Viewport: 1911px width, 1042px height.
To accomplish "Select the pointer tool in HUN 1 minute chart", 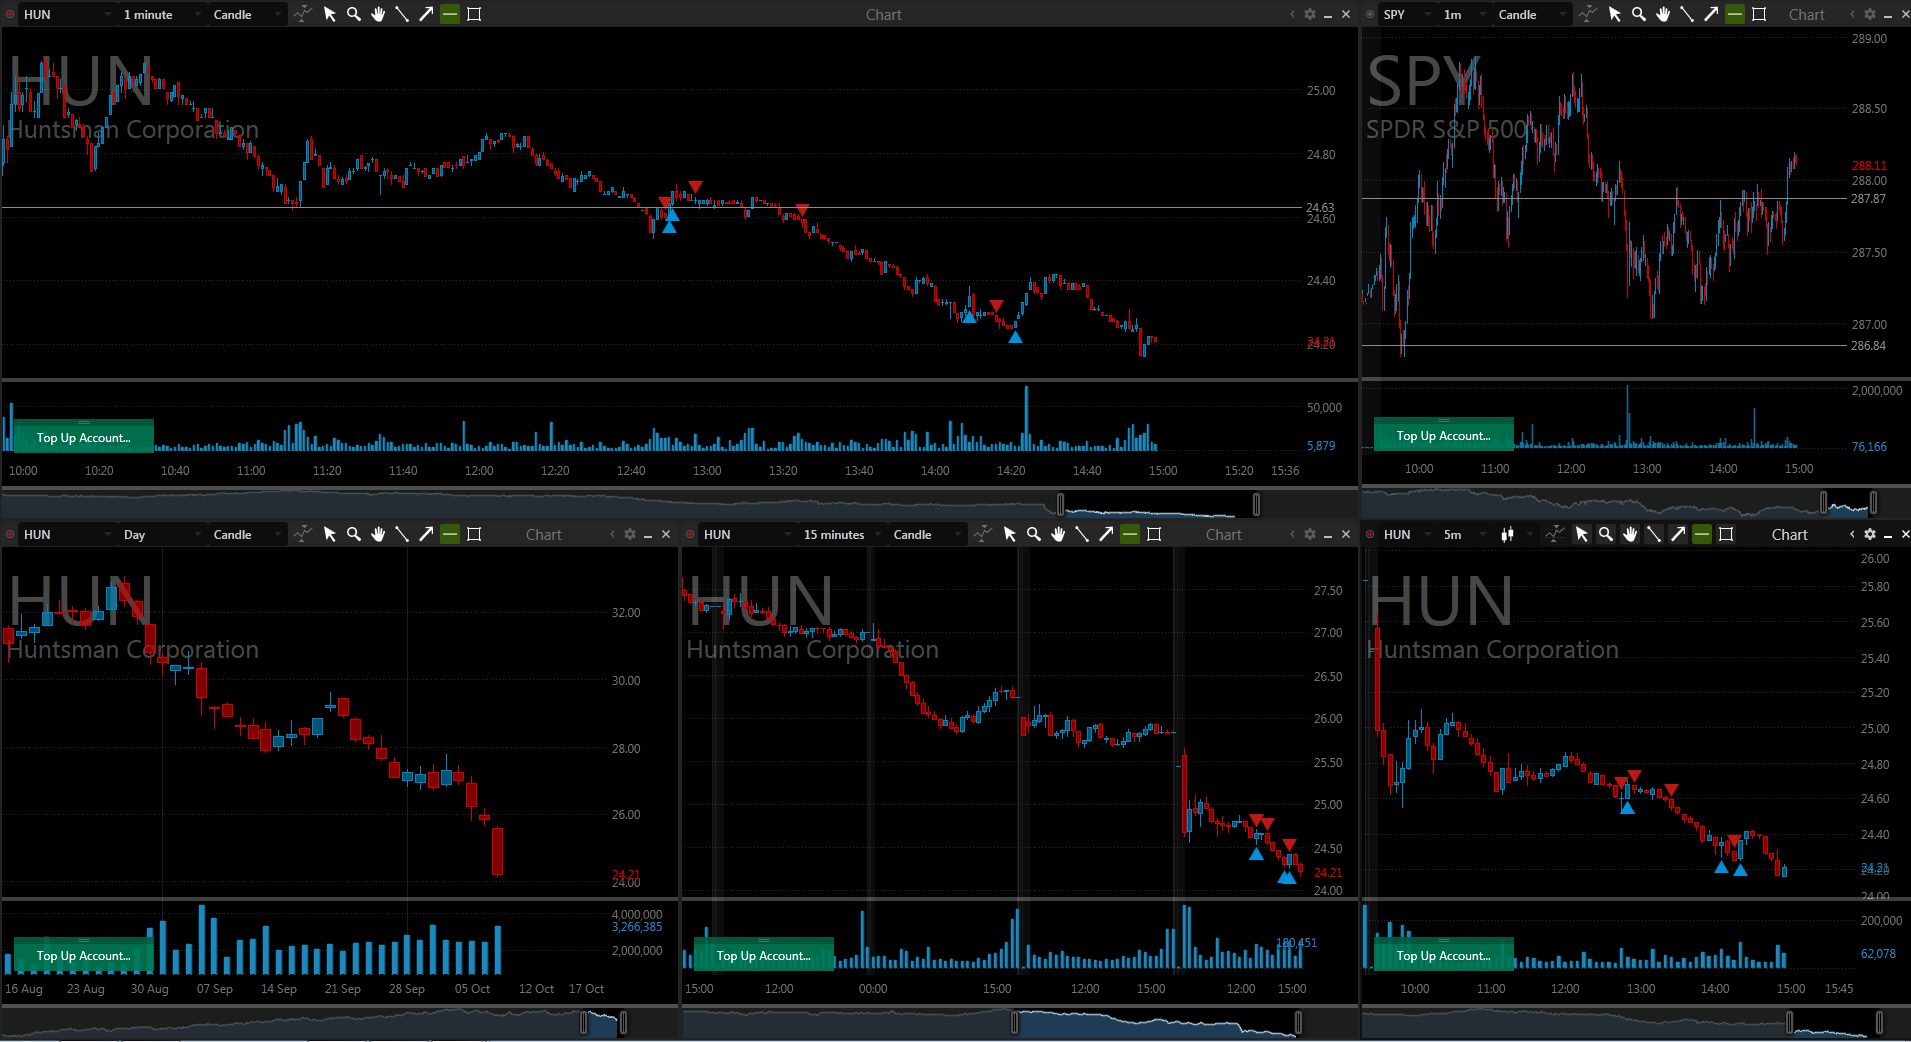I will tap(330, 14).
